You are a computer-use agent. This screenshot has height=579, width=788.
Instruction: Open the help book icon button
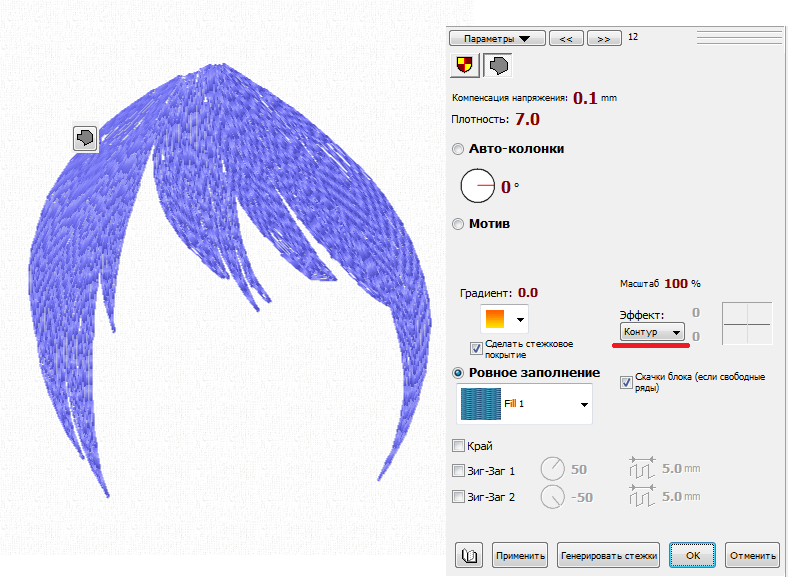pos(469,555)
